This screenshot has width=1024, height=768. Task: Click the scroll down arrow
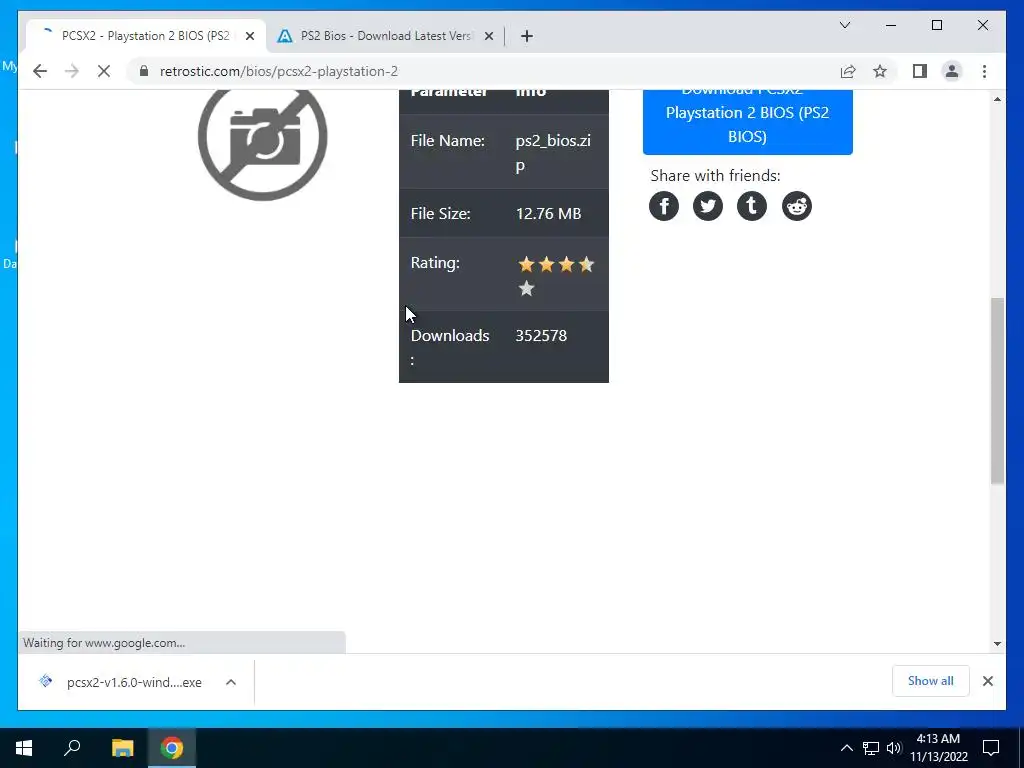pyautogui.click(x=997, y=644)
